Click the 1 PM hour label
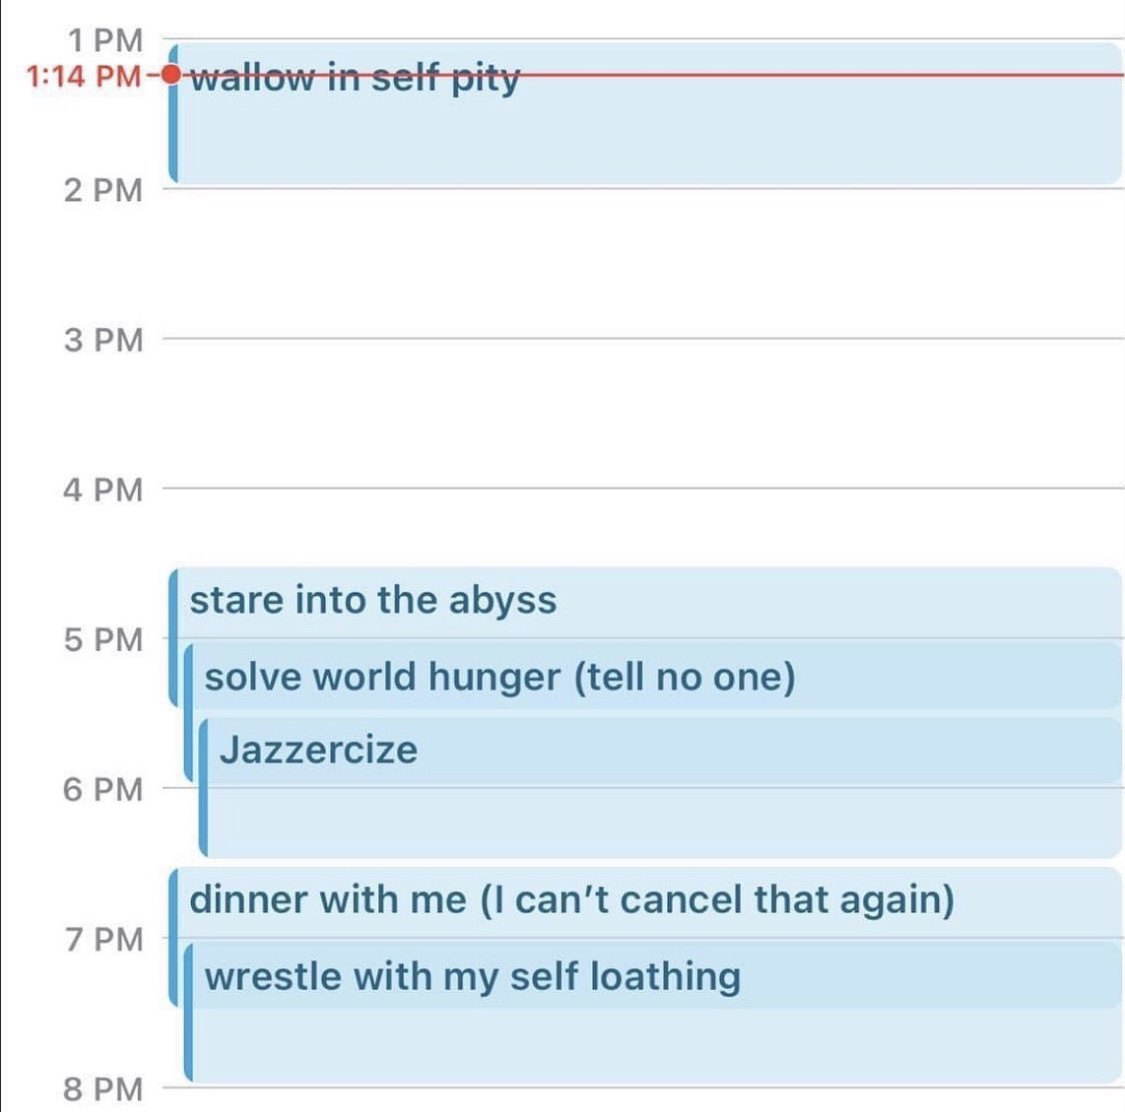Image resolution: width=1125 pixels, height=1112 pixels. 105,40
